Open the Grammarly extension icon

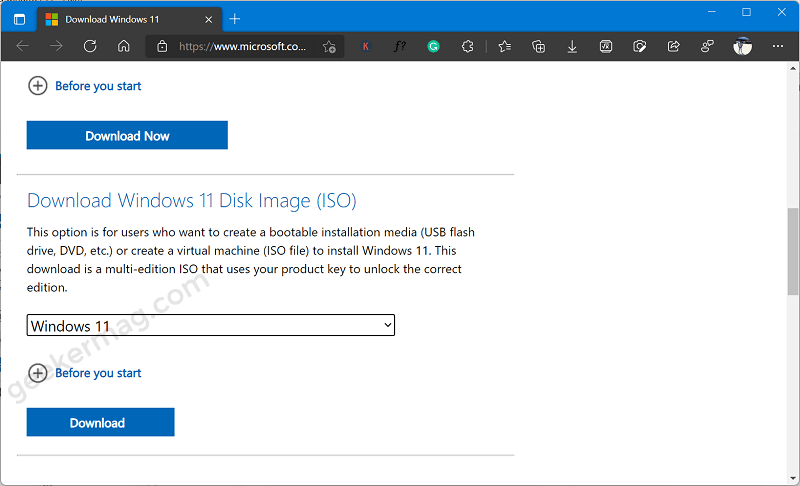click(434, 46)
